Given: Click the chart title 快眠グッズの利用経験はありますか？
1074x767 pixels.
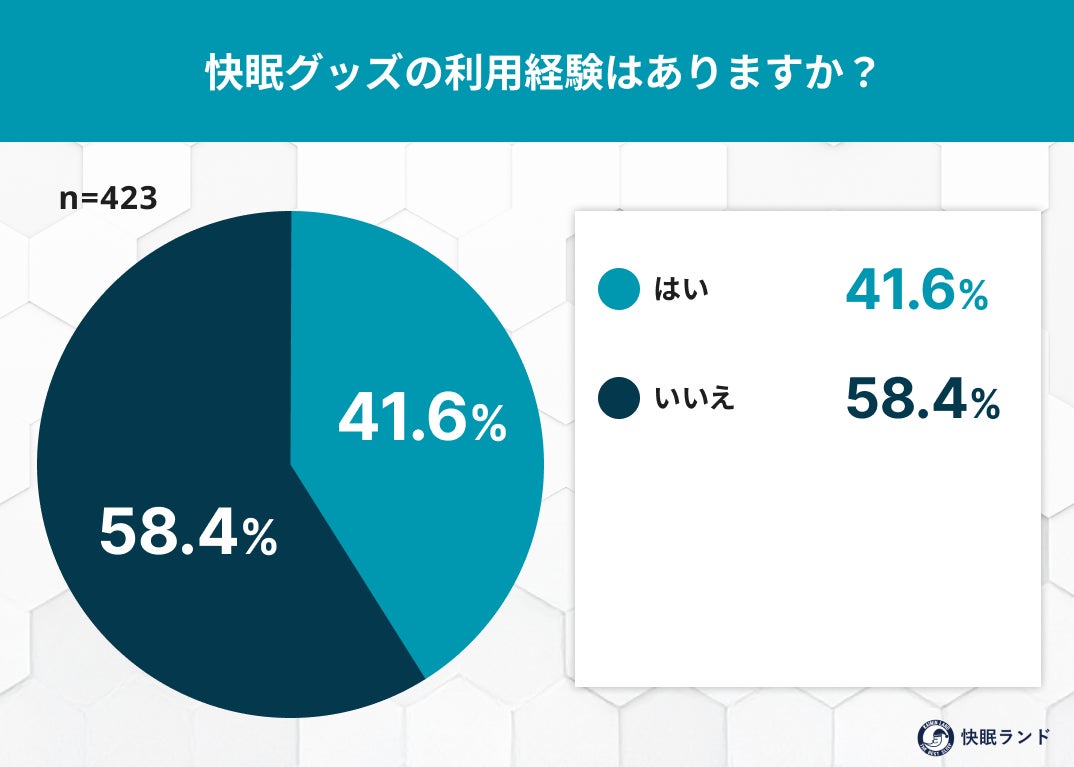Looking at the screenshot, I should (x=536, y=72).
